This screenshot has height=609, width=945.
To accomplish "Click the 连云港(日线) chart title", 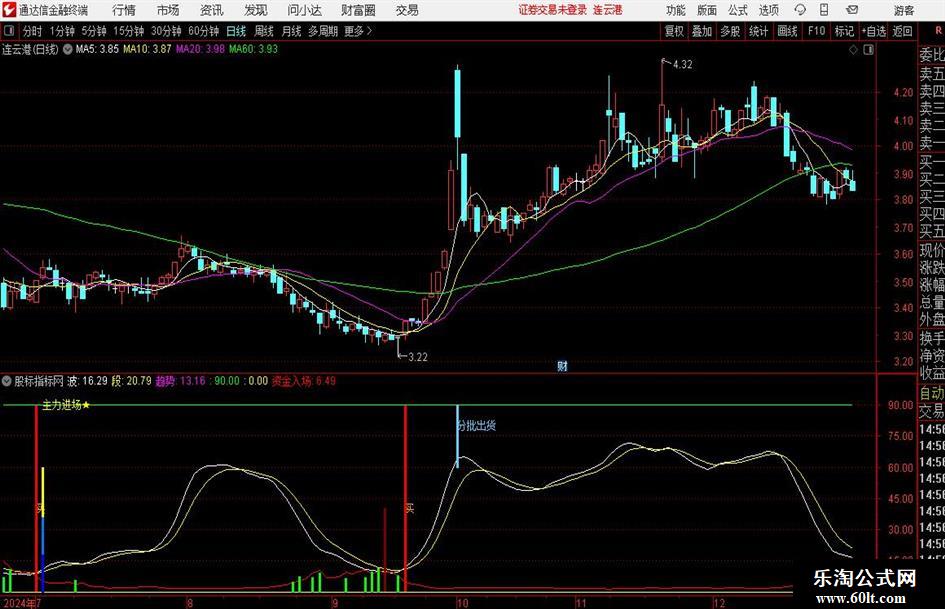I will (30, 49).
